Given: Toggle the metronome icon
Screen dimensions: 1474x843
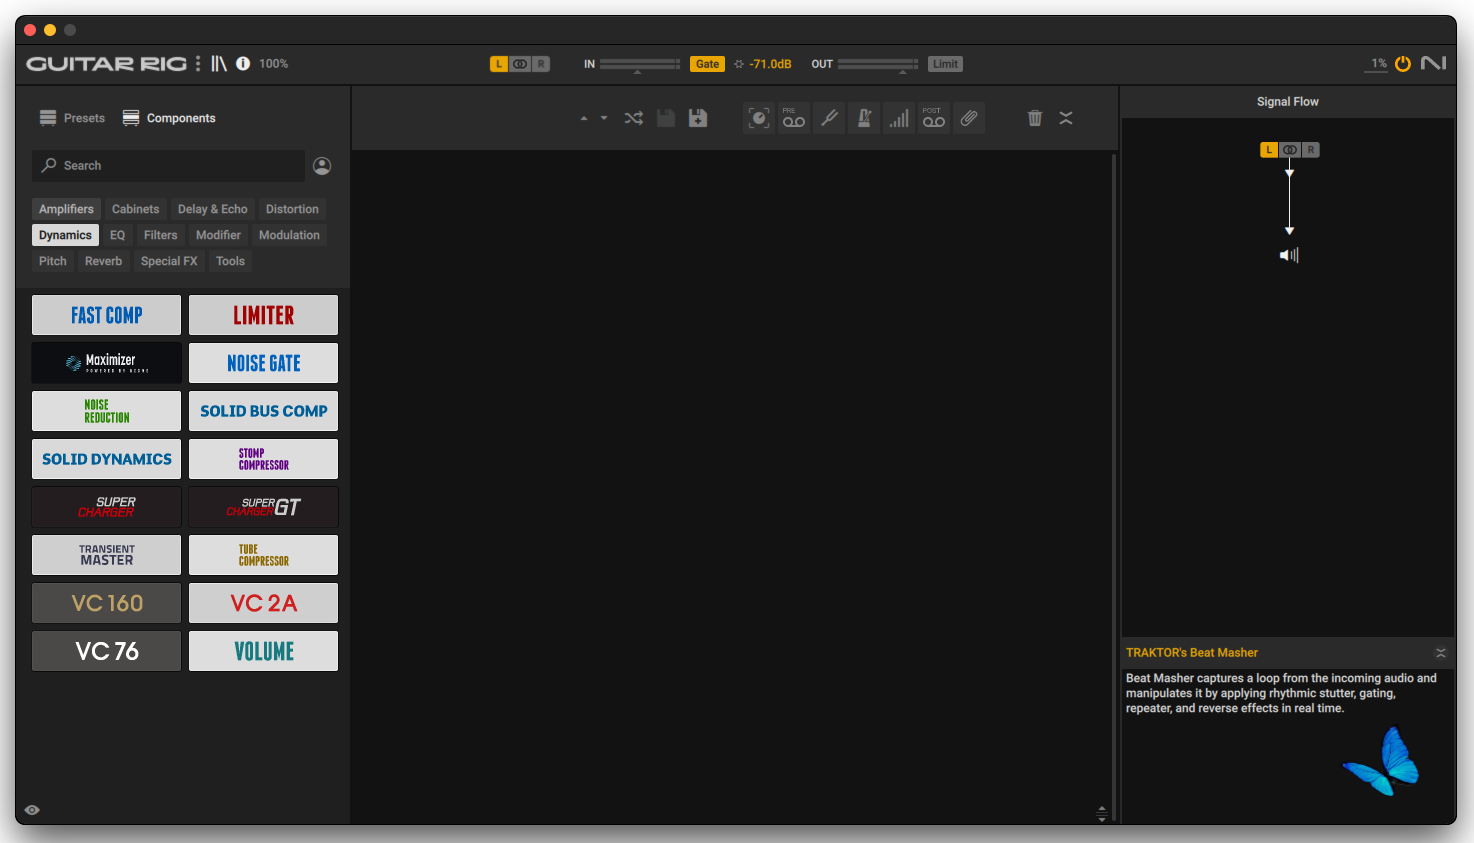Looking at the screenshot, I should click(x=864, y=118).
